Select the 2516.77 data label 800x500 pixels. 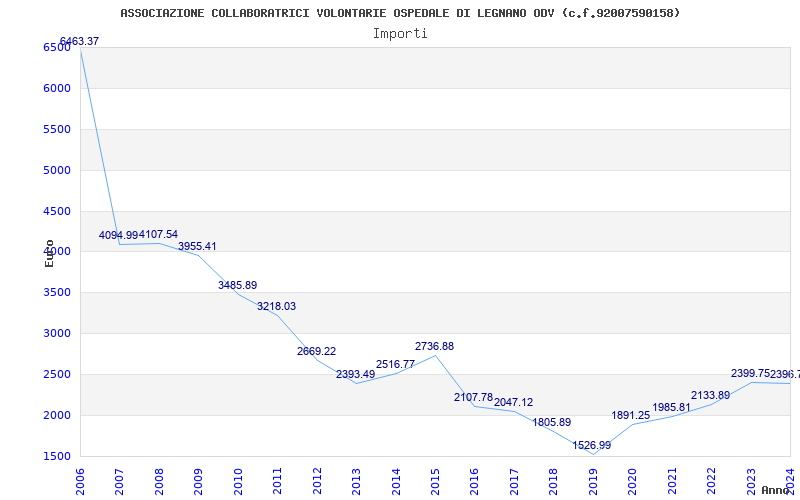coord(395,364)
